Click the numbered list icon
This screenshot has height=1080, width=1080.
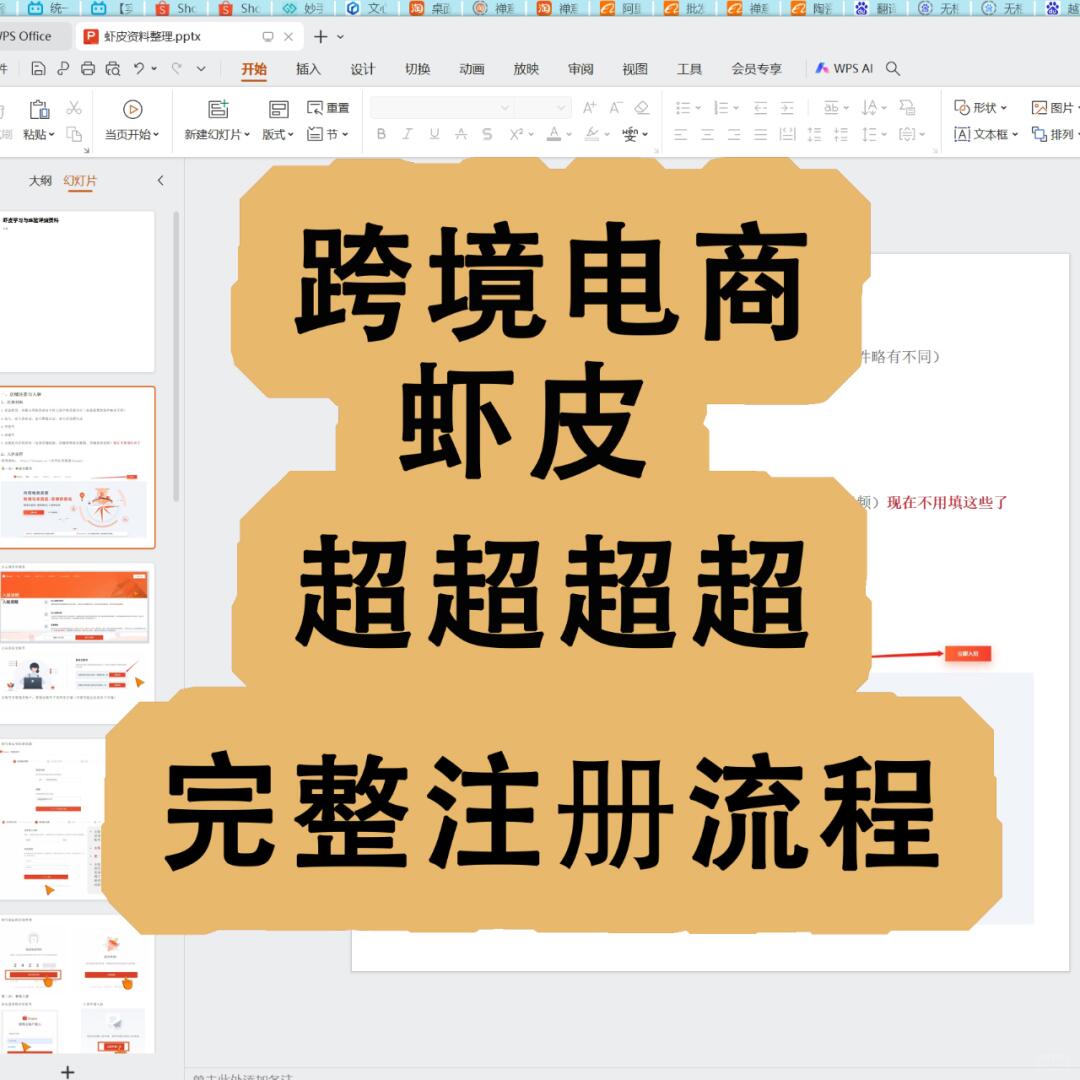(x=721, y=107)
